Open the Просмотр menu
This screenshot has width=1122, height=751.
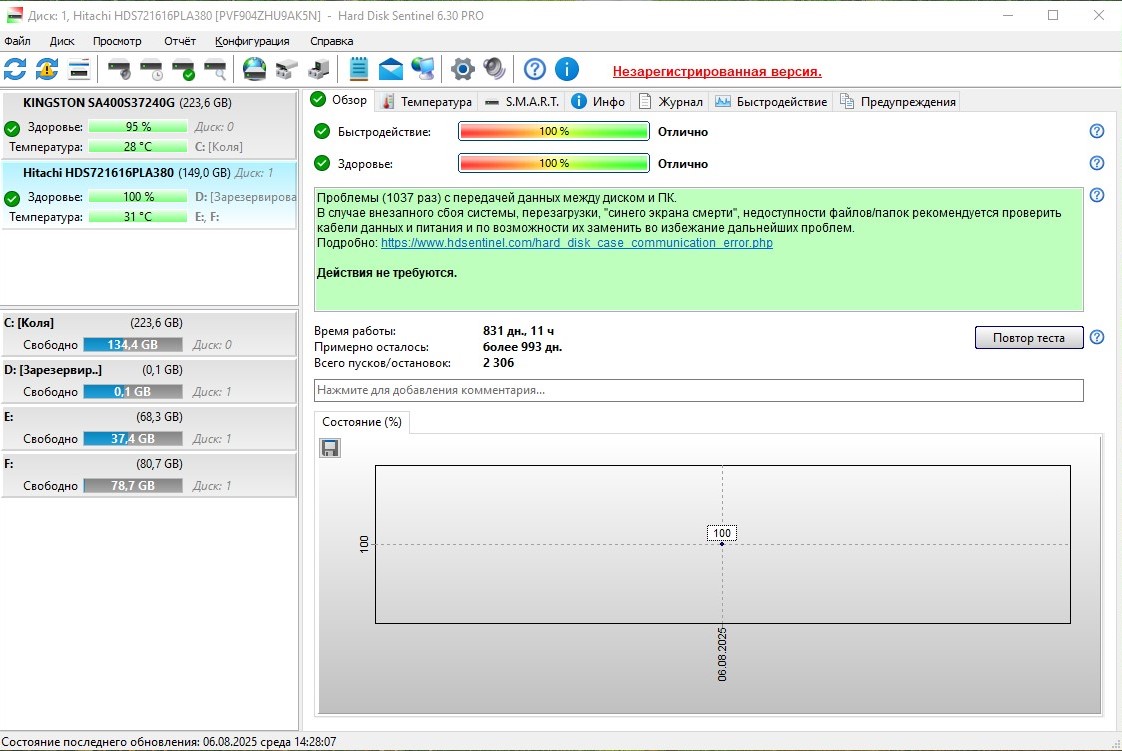coord(117,41)
